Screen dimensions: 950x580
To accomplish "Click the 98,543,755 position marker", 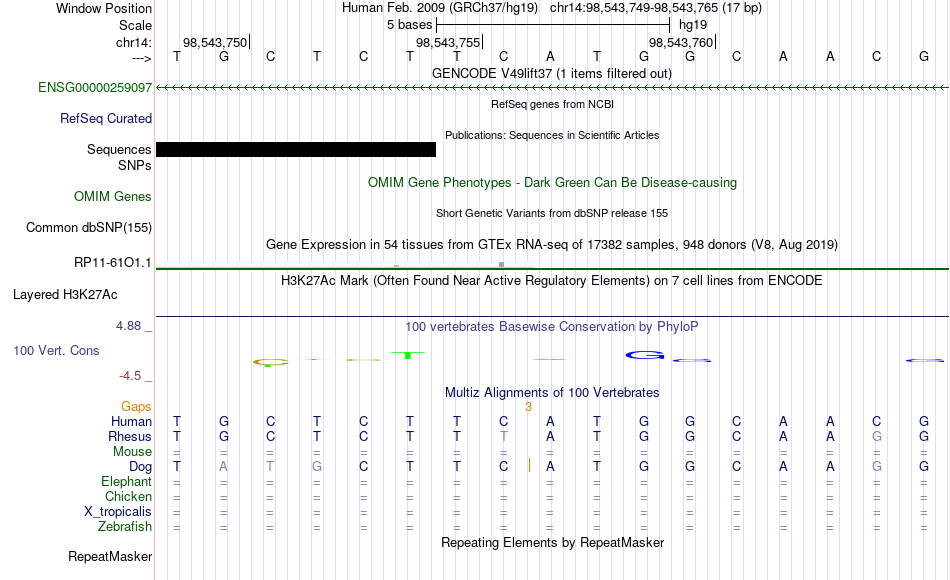I will tap(448, 42).
